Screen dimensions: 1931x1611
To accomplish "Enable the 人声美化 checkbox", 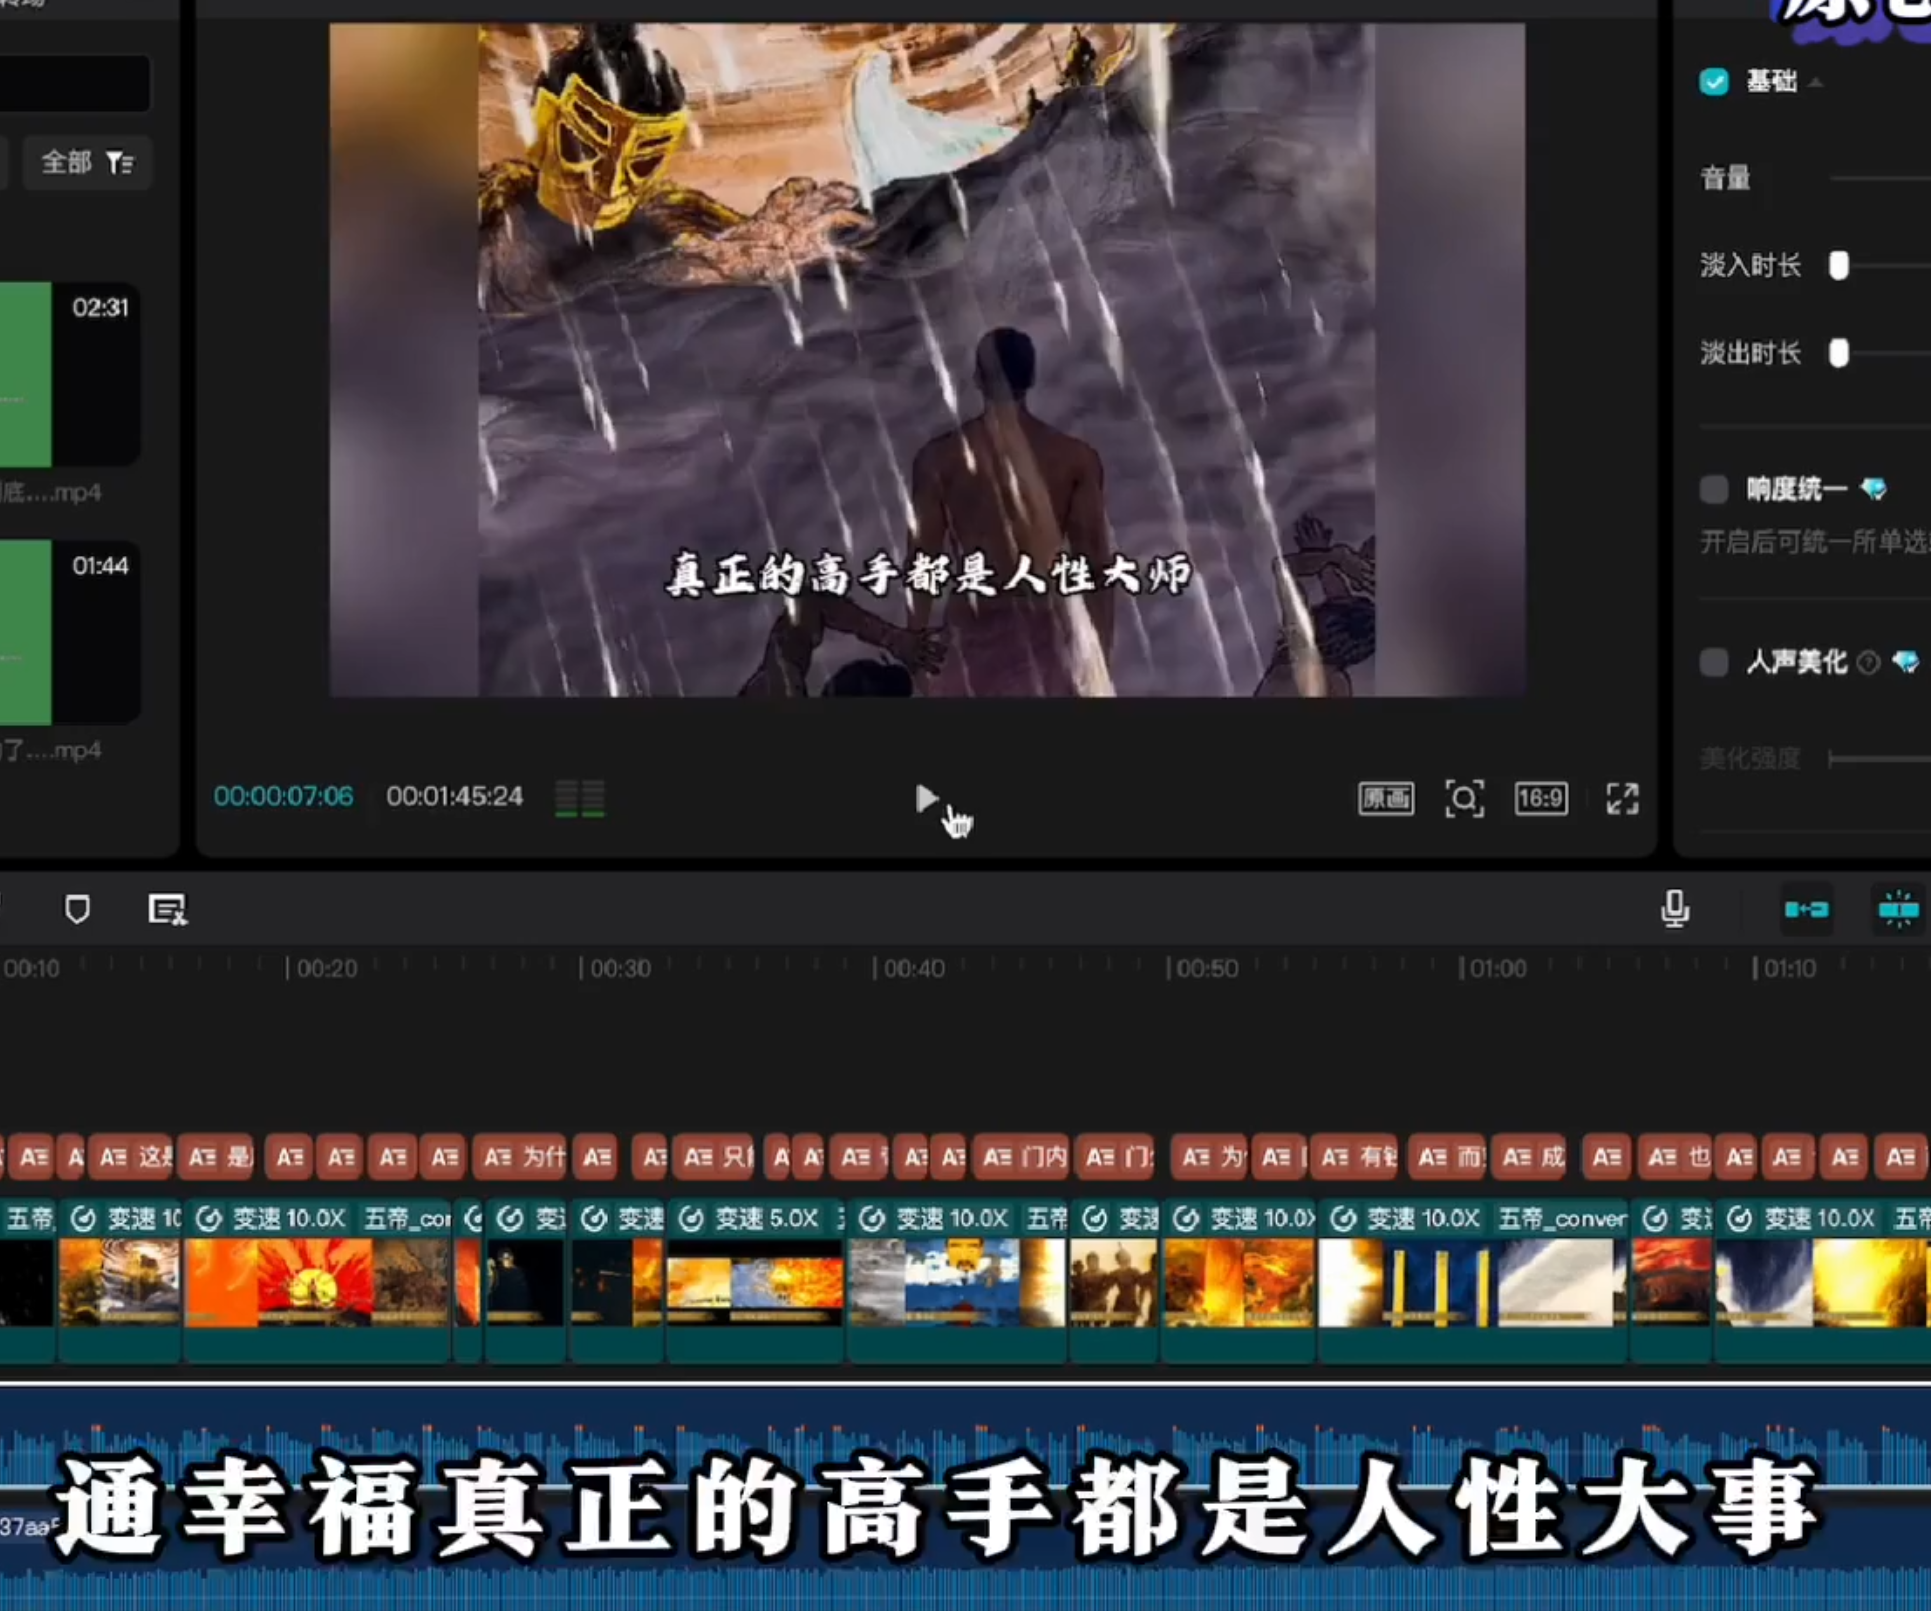I will click(1714, 662).
